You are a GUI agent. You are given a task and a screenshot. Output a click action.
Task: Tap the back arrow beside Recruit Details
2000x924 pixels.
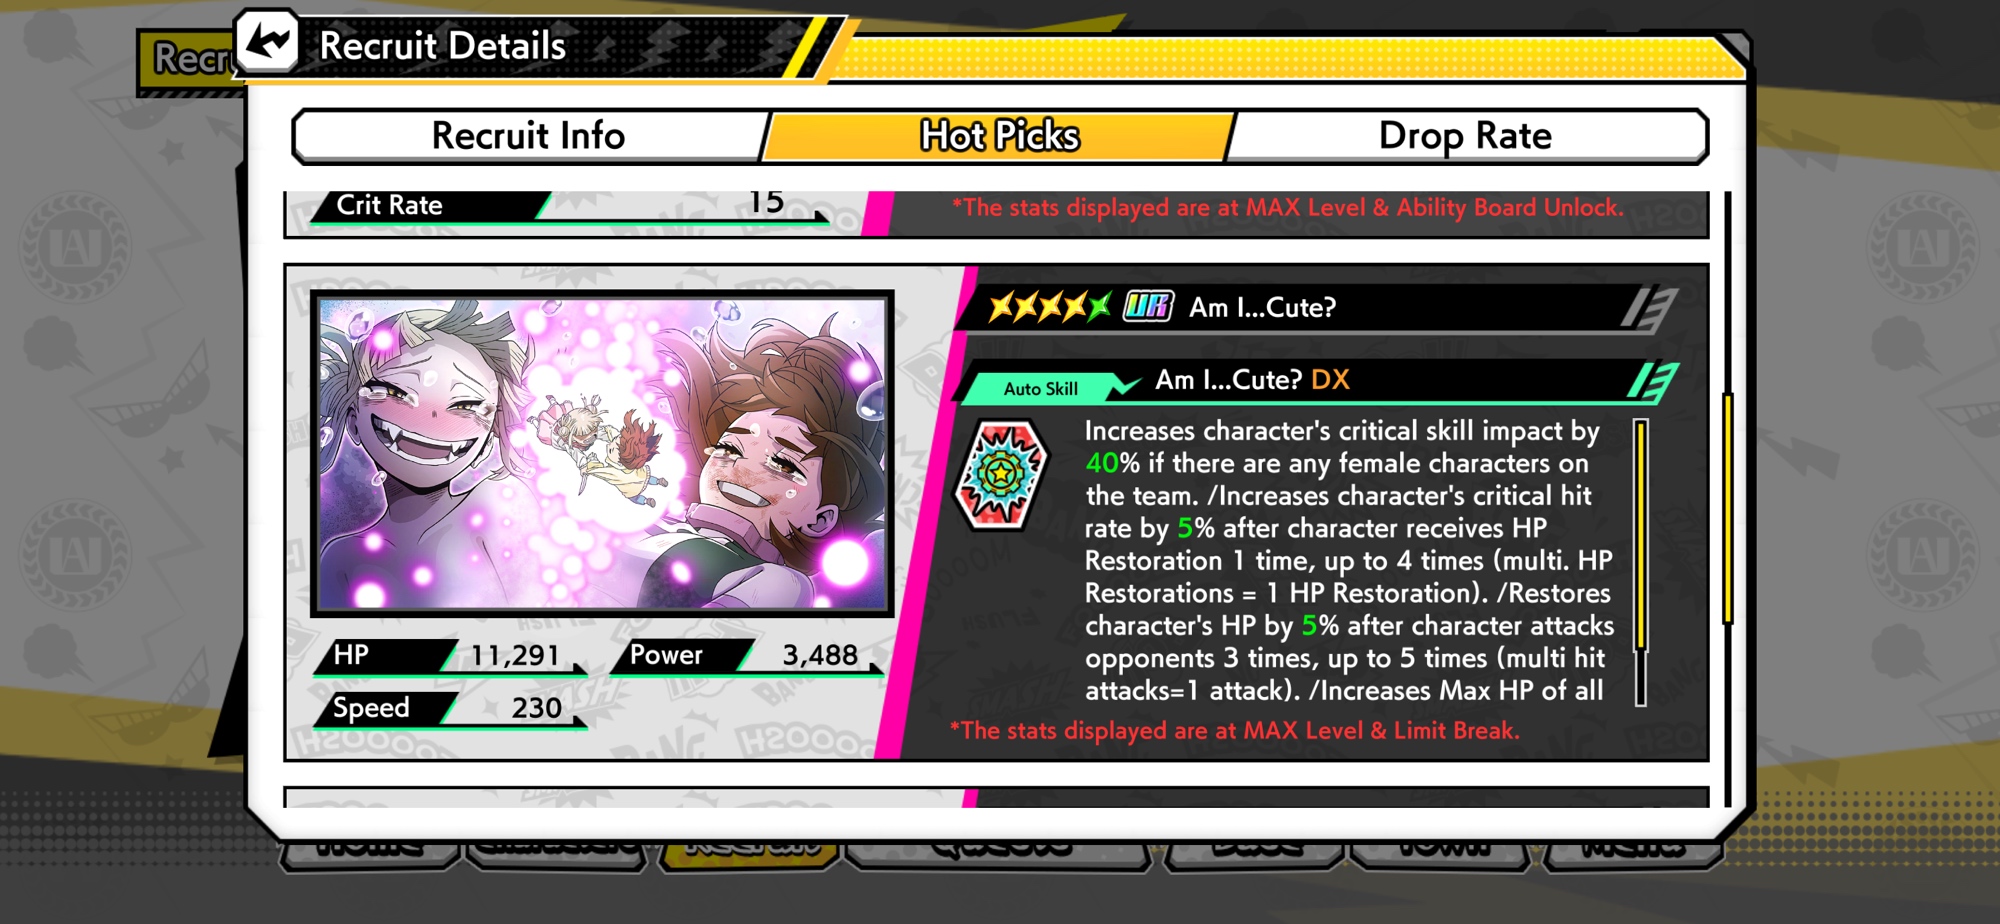pyautogui.click(x=267, y=42)
